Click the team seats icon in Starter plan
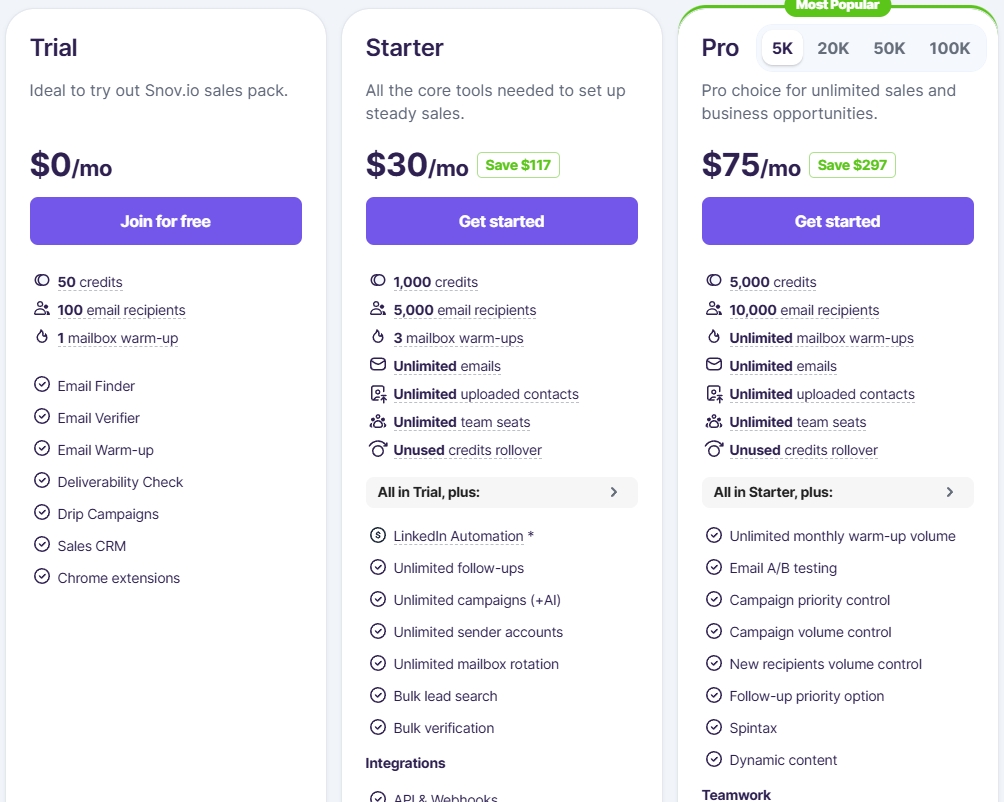Viewport: 1004px width, 802px height. (378, 422)
